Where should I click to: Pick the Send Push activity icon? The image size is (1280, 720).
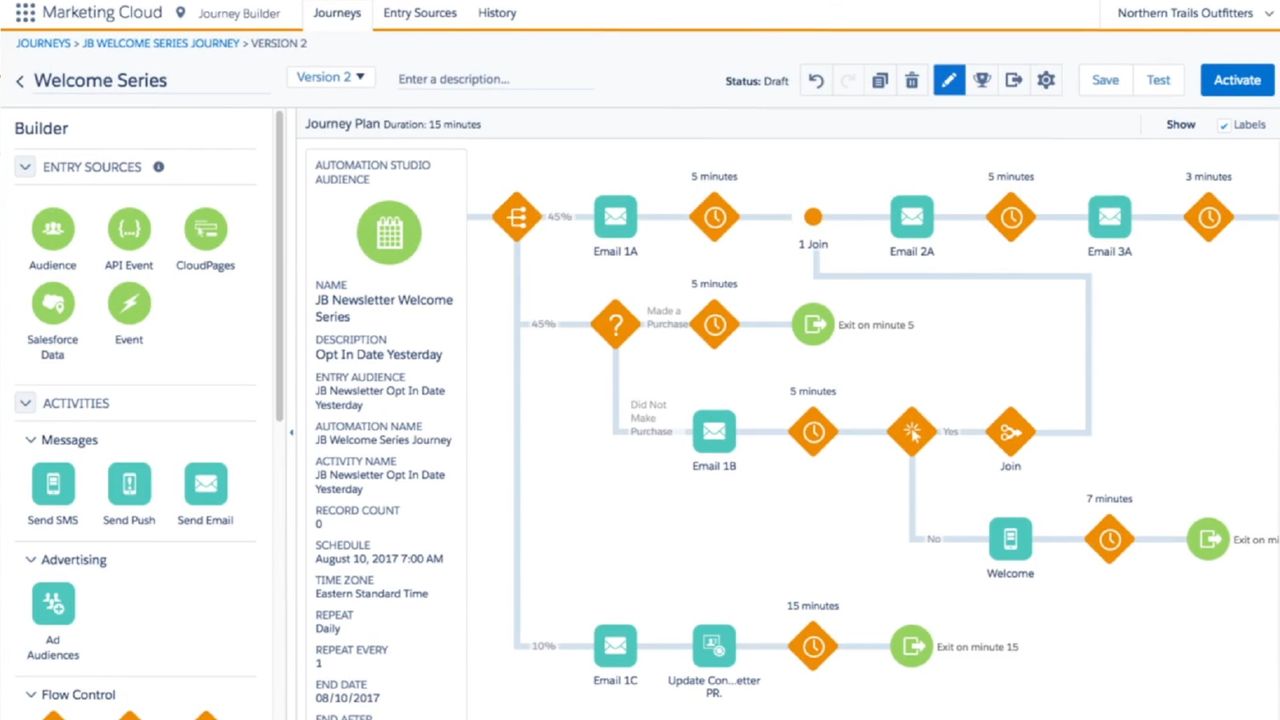129,484
